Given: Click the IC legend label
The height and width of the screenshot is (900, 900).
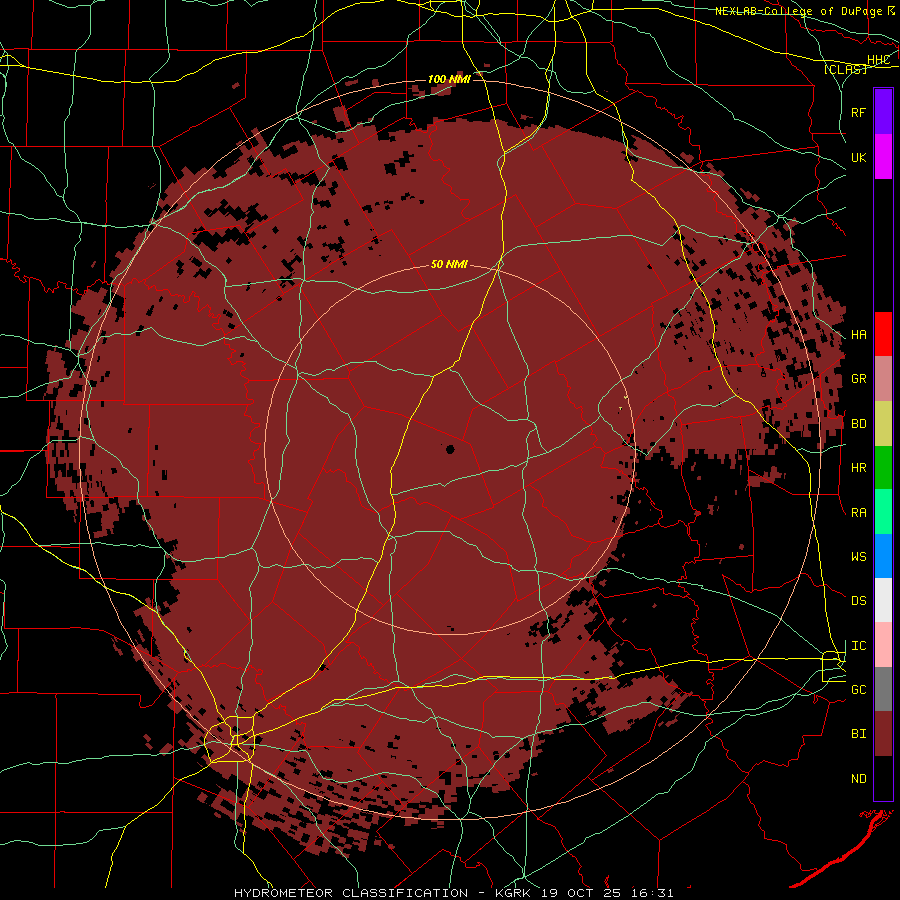Looking at the screenshot, I should click(x=859, y=645).
